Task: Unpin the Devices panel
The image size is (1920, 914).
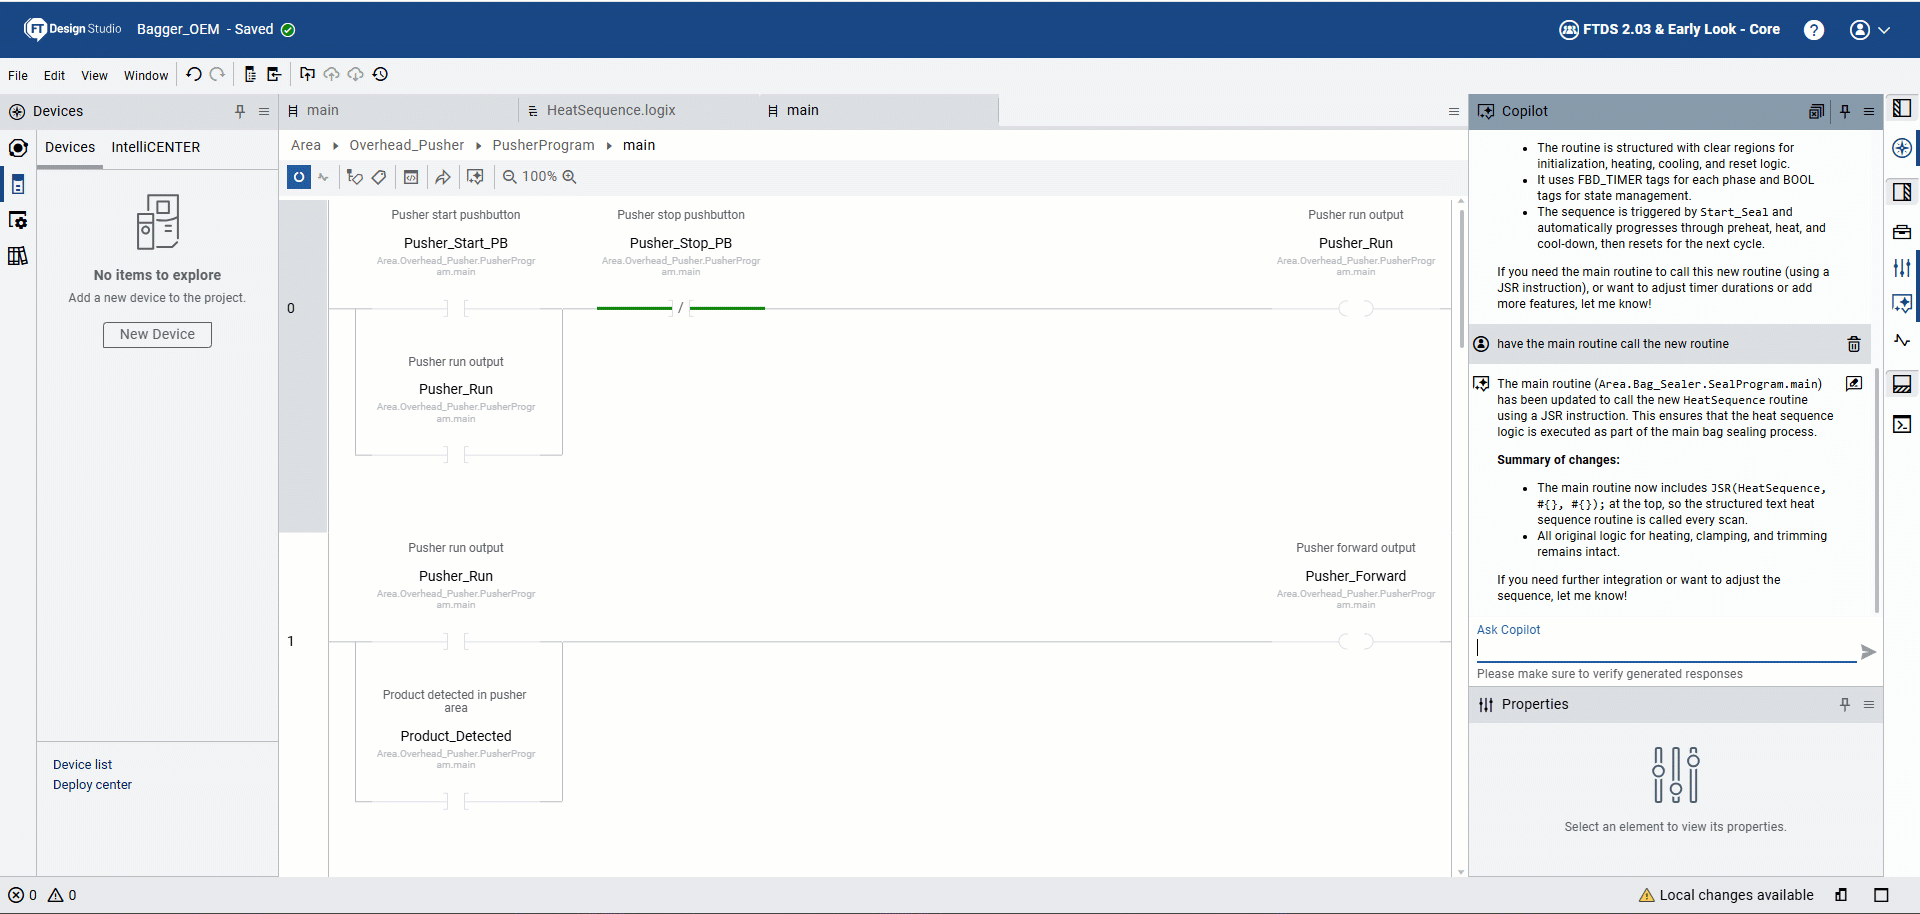Action: pyautogui.click(x=239, y=111)
